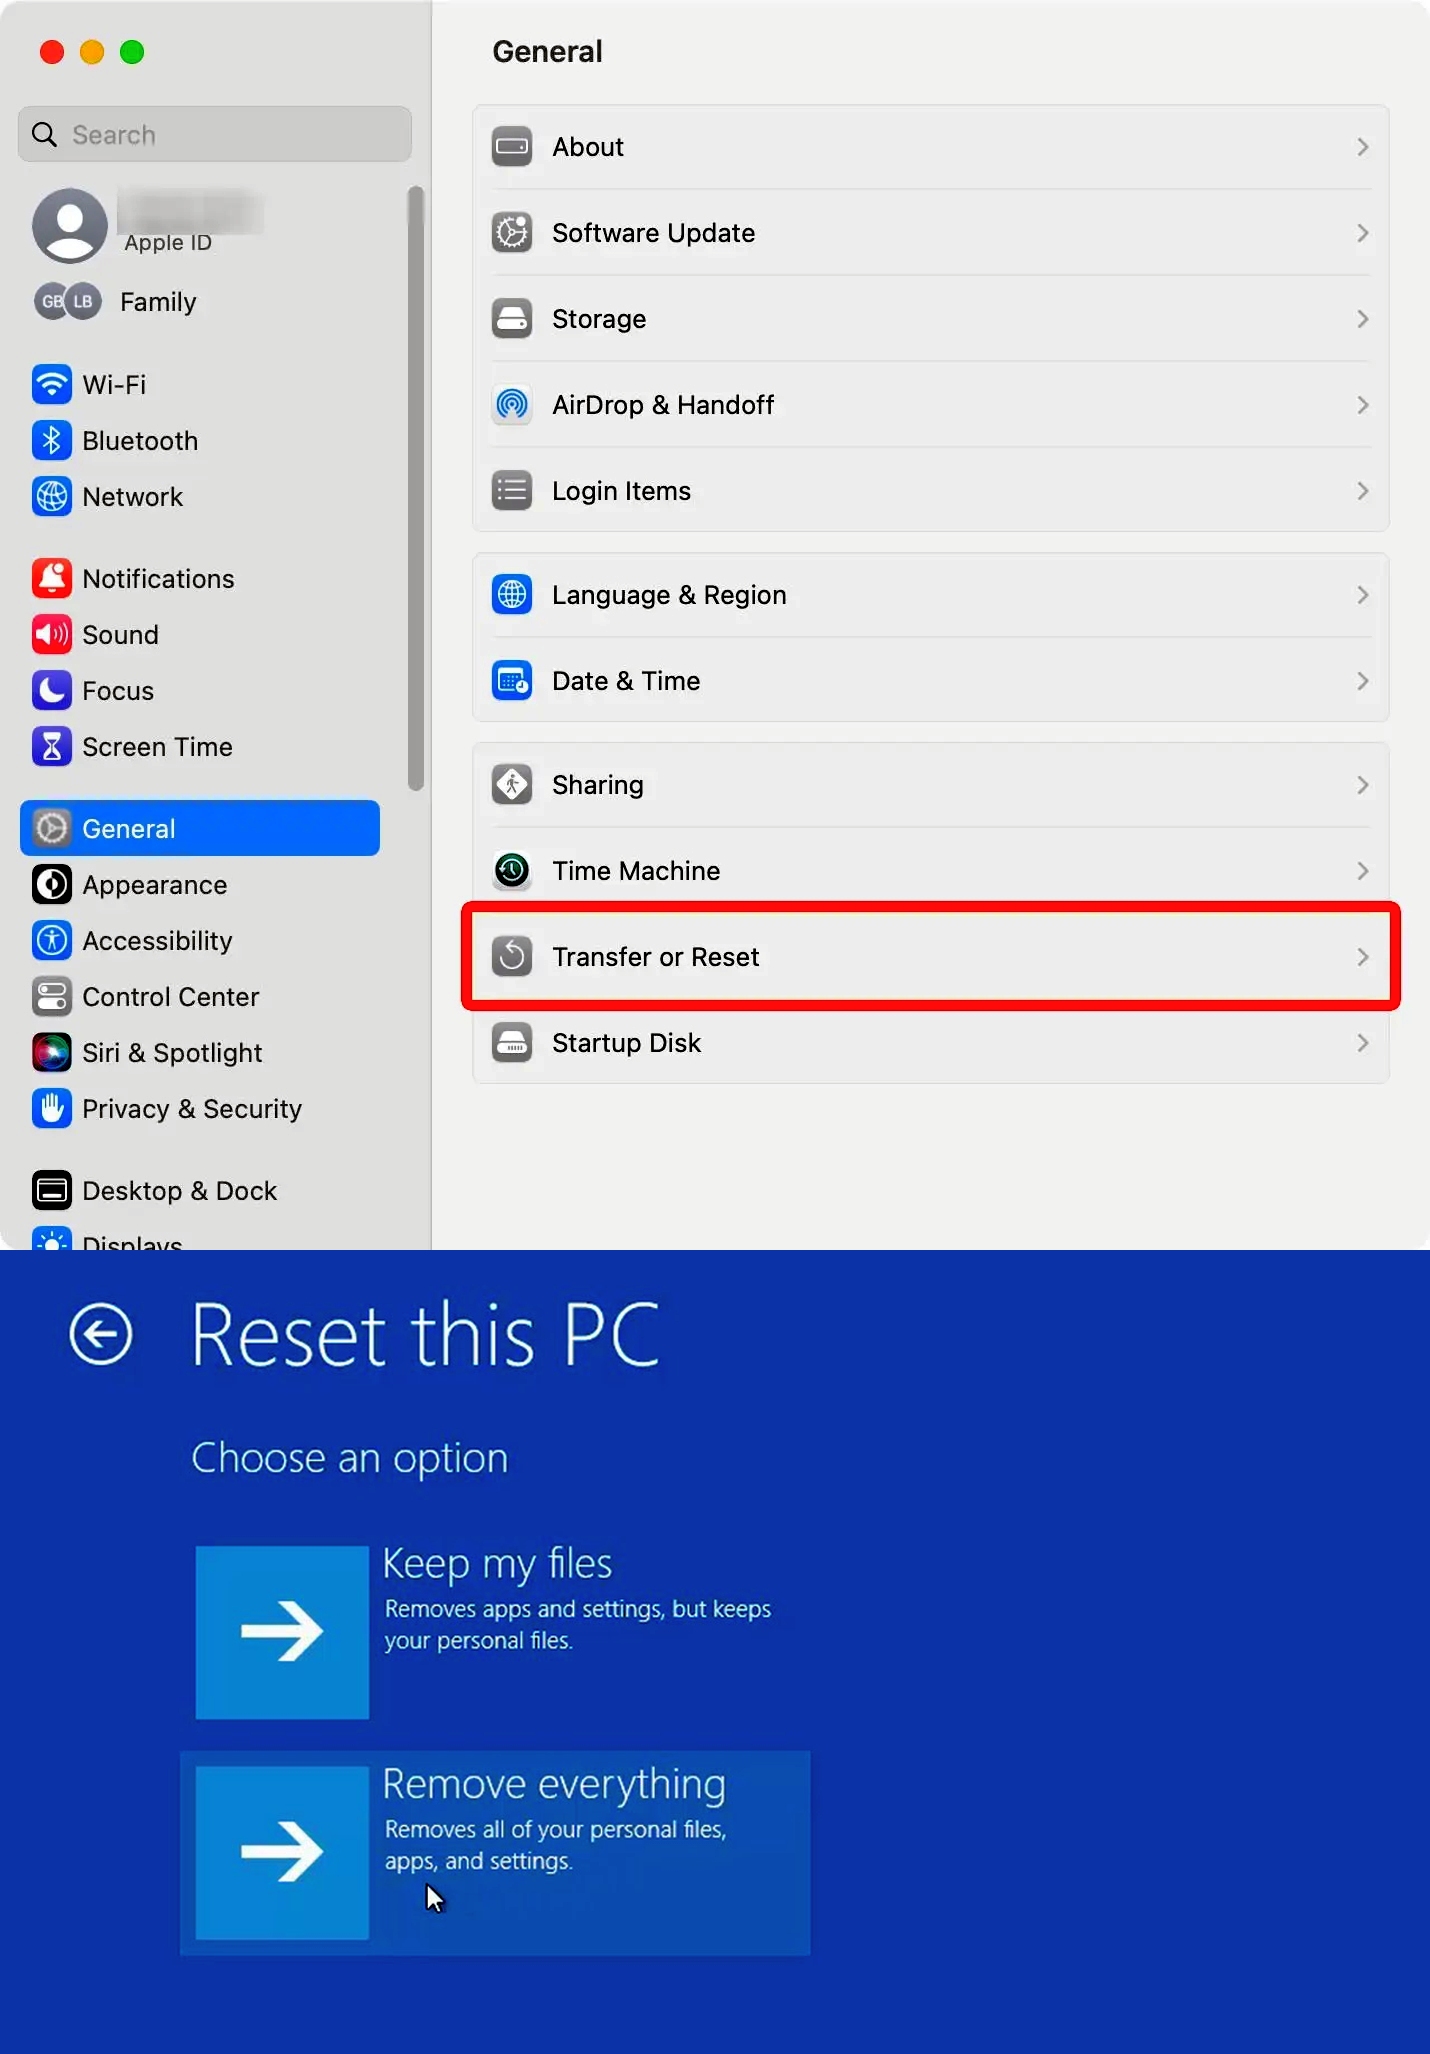Click the sidebar vertical scrollbar
Image resolution: width=1430 pixels, height=2054 pixels.
tap(416, 488)
